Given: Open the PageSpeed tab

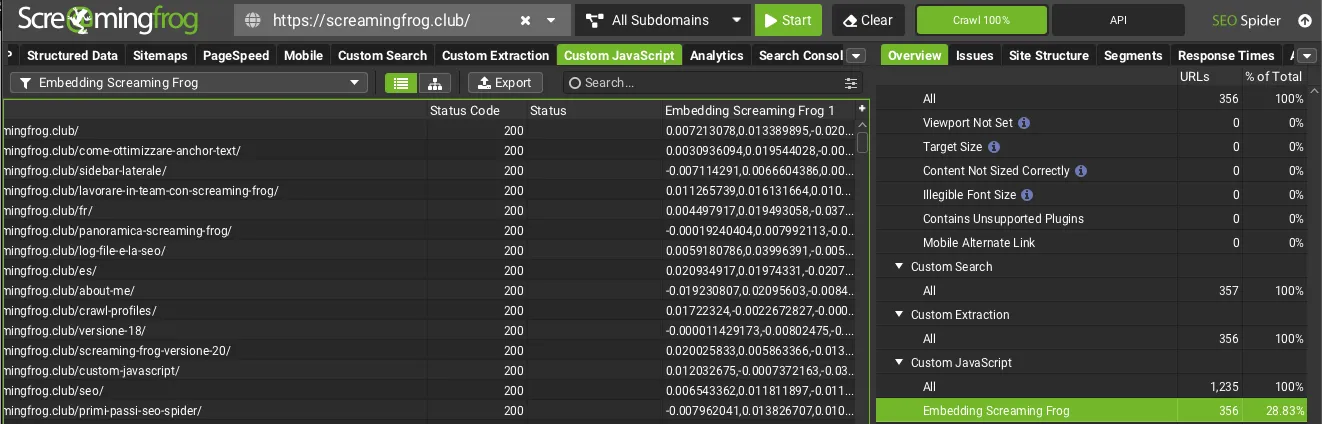Looking at the screenshot, I should (x=236, y=55).
